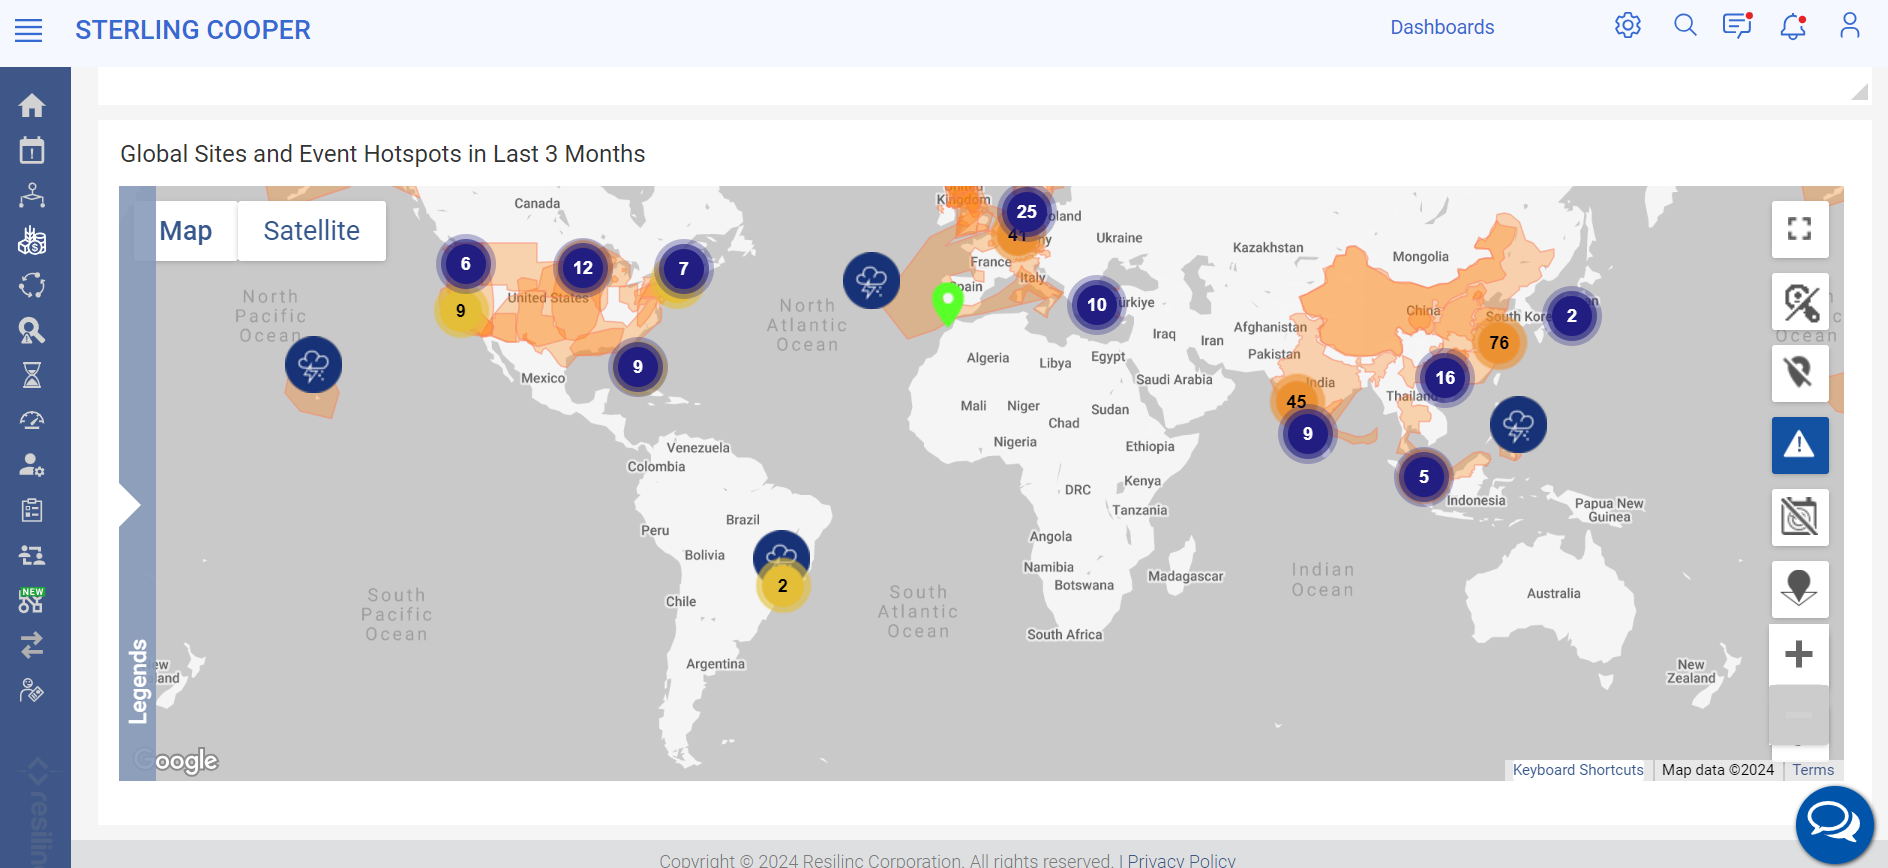
Task: Open the live chat bubble
Action: (x=1835, y=825)
